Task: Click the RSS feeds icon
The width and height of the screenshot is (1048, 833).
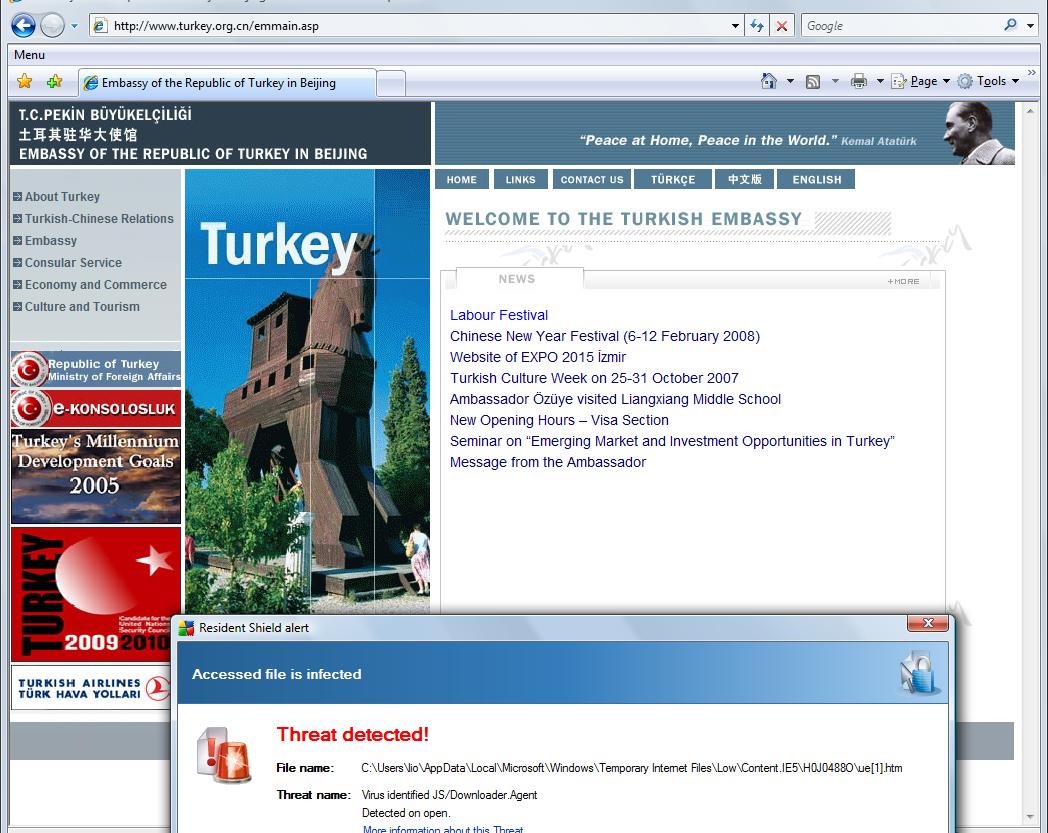Action: 813,82
